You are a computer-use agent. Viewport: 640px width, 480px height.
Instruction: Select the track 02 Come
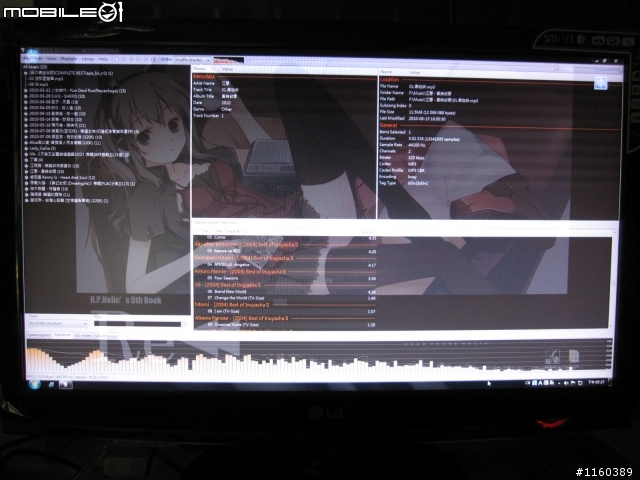click(x=285, y=238)
